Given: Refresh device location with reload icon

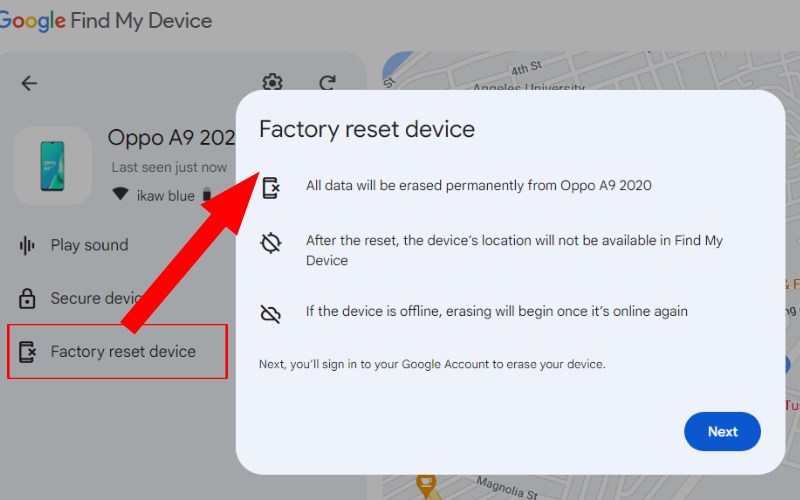Looking at the screenshot, I should pyautogui.click(x=328, y=82).
